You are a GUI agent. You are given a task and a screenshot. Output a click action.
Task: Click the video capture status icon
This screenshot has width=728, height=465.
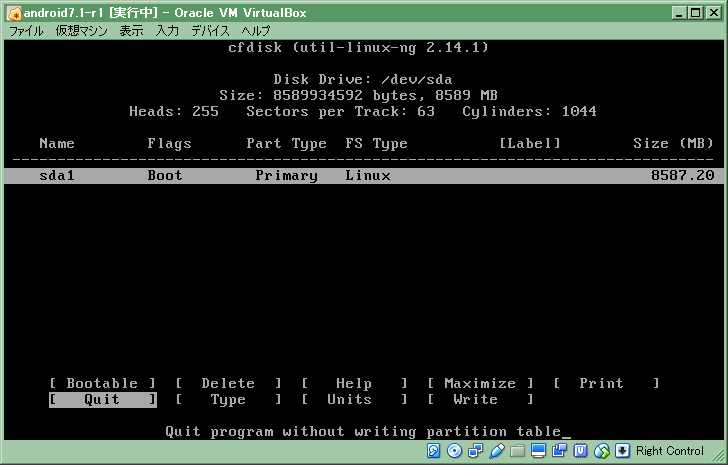(559, 451)
